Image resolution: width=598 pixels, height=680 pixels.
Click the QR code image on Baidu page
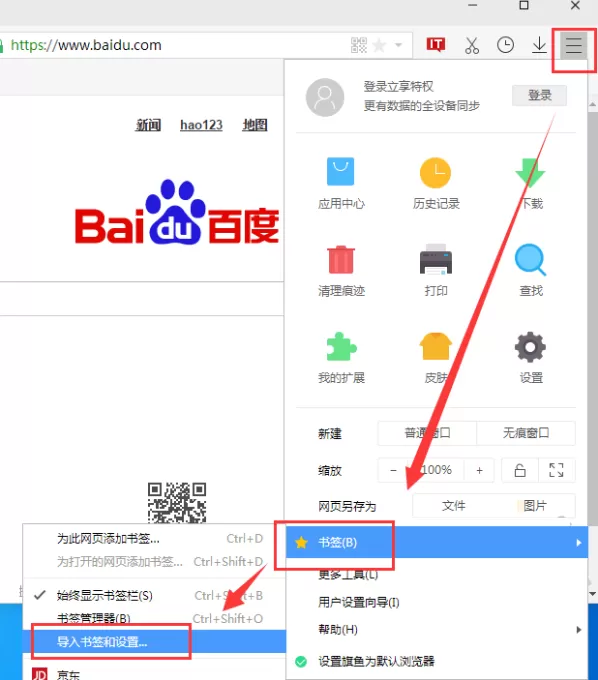click(176, 503)
